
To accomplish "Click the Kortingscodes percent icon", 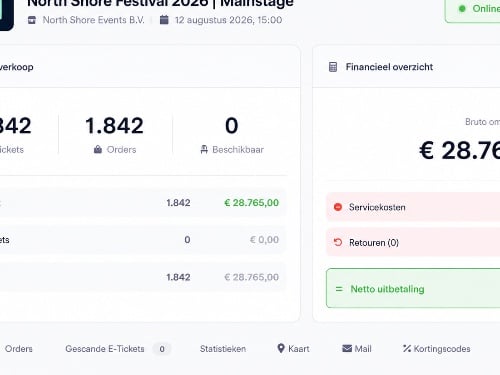I will point(407,348).
